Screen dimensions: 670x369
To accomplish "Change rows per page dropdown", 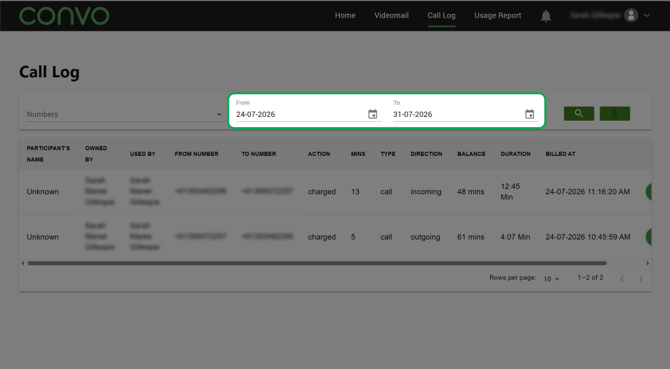I will click(x=551, y=279).
